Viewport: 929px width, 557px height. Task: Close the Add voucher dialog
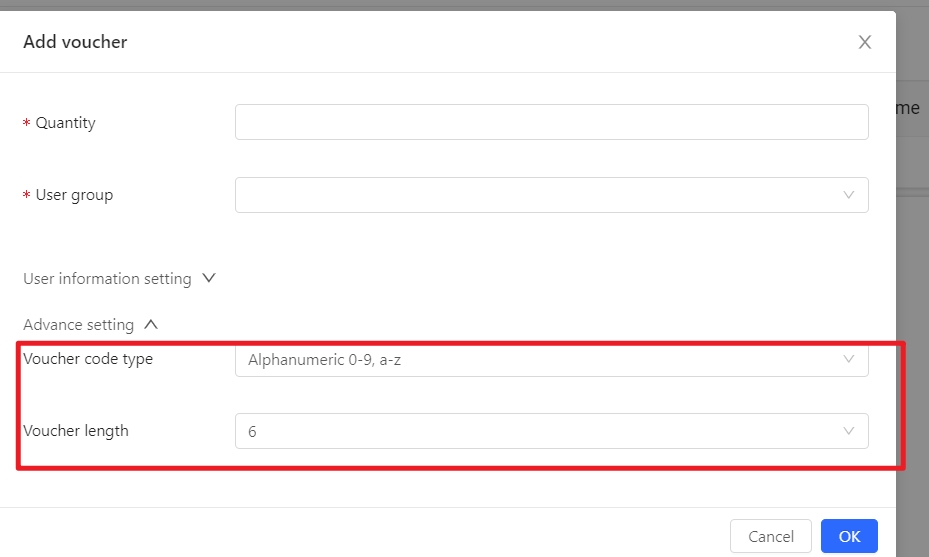[x=864, y=42]
